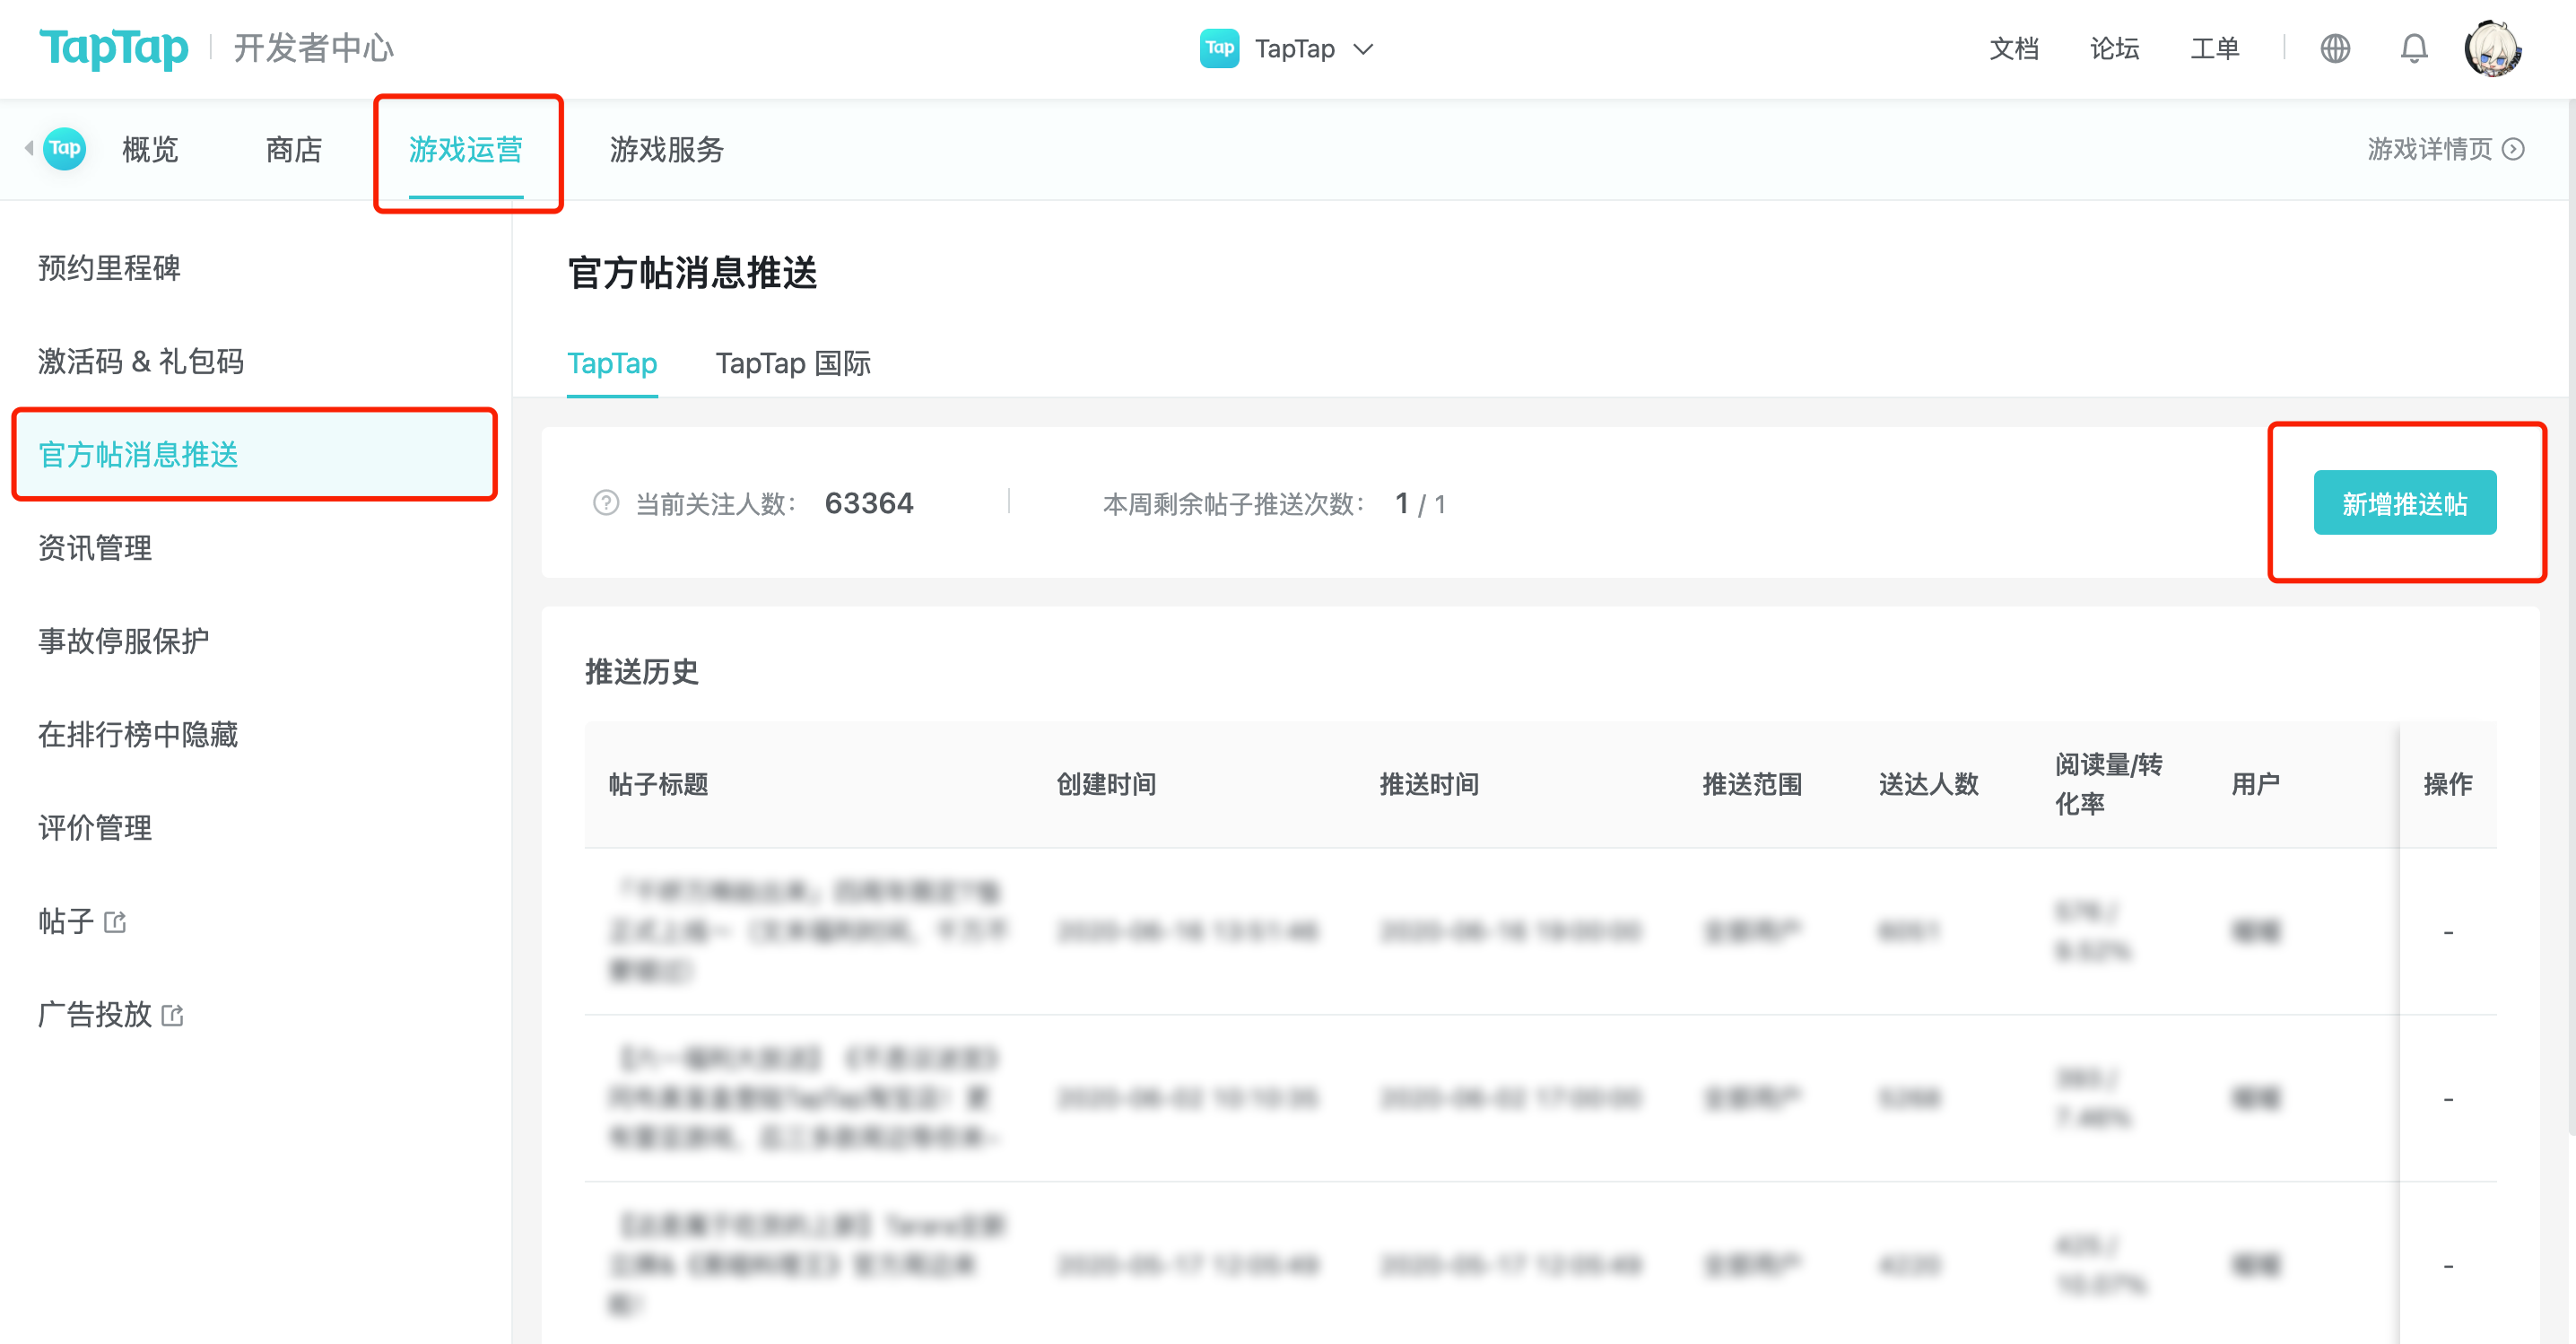Viewport: 2576px width, 1344px height.
Task: Select 资讯管理 in the sidebar
Action: pos(93,548)
